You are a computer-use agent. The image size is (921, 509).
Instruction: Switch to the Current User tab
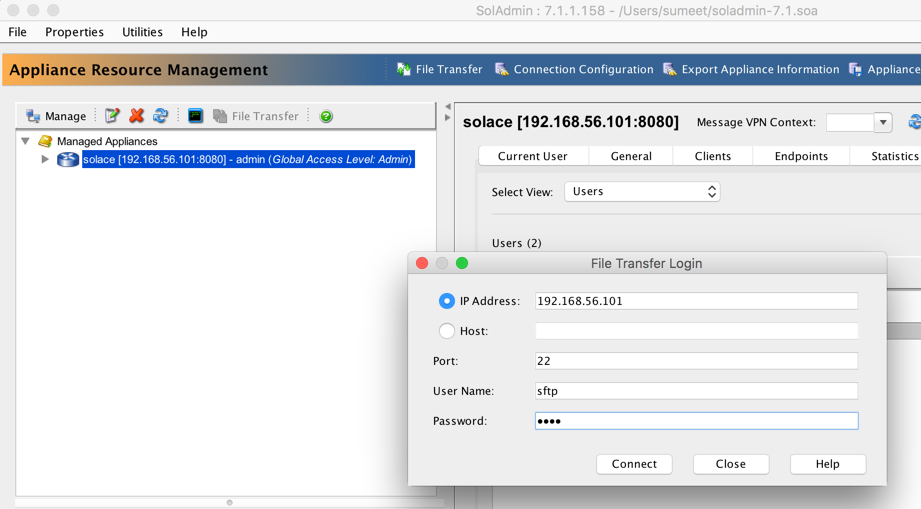(533, 156)
